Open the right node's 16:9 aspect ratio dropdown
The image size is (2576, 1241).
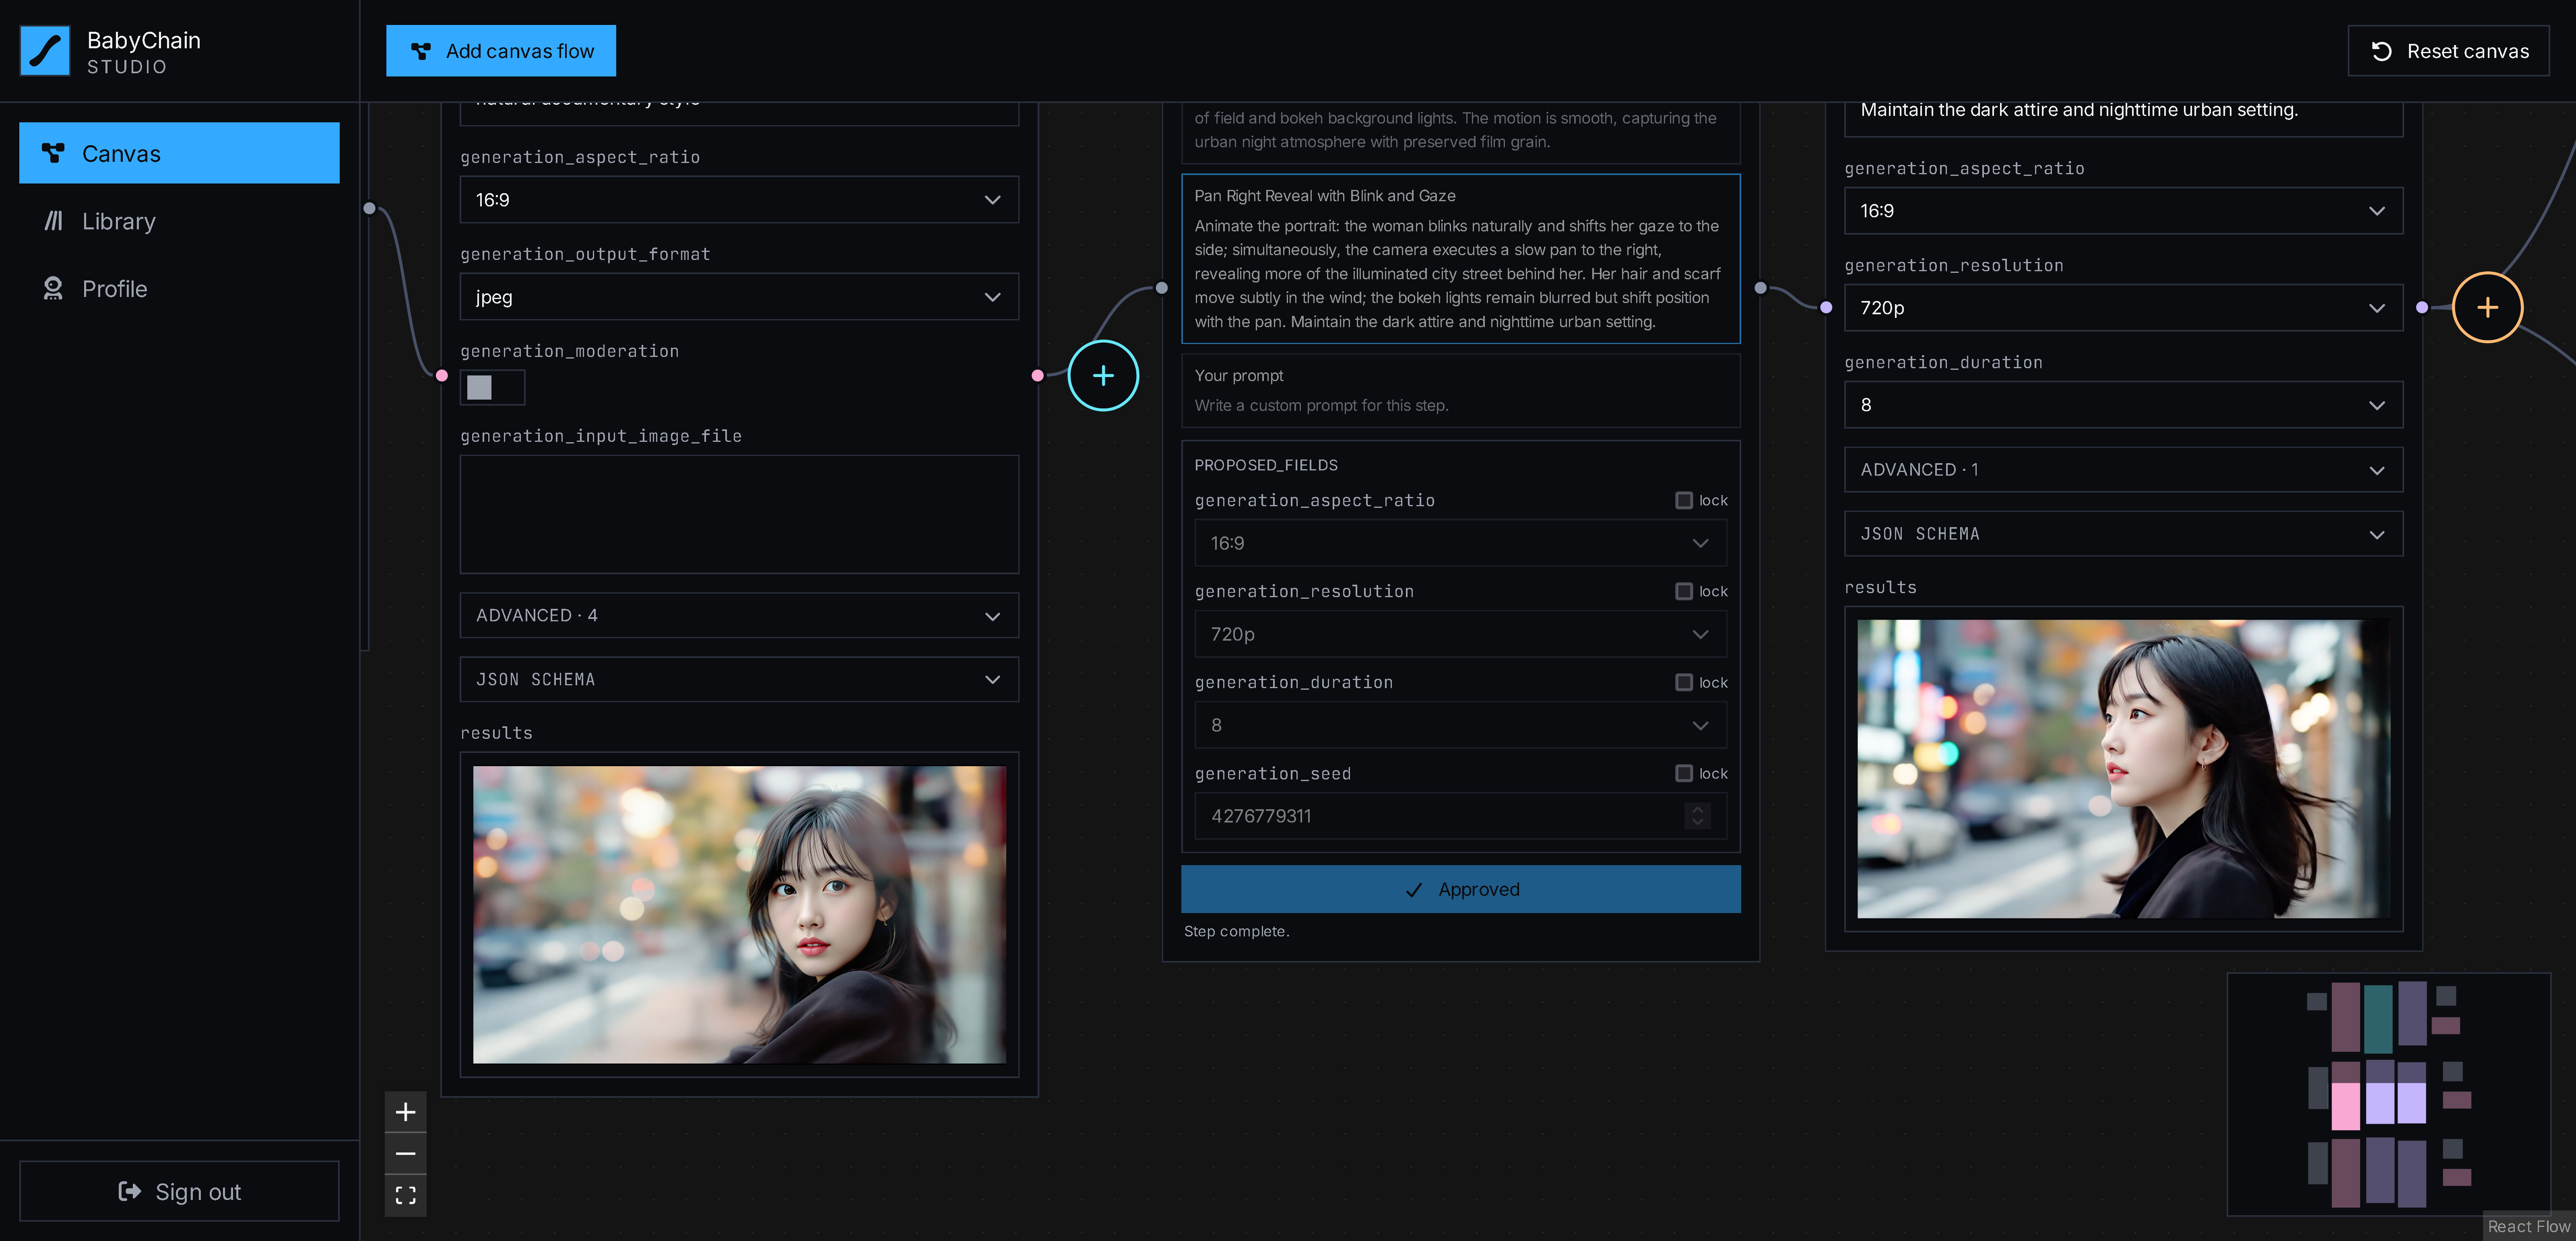click(2123, 211)
